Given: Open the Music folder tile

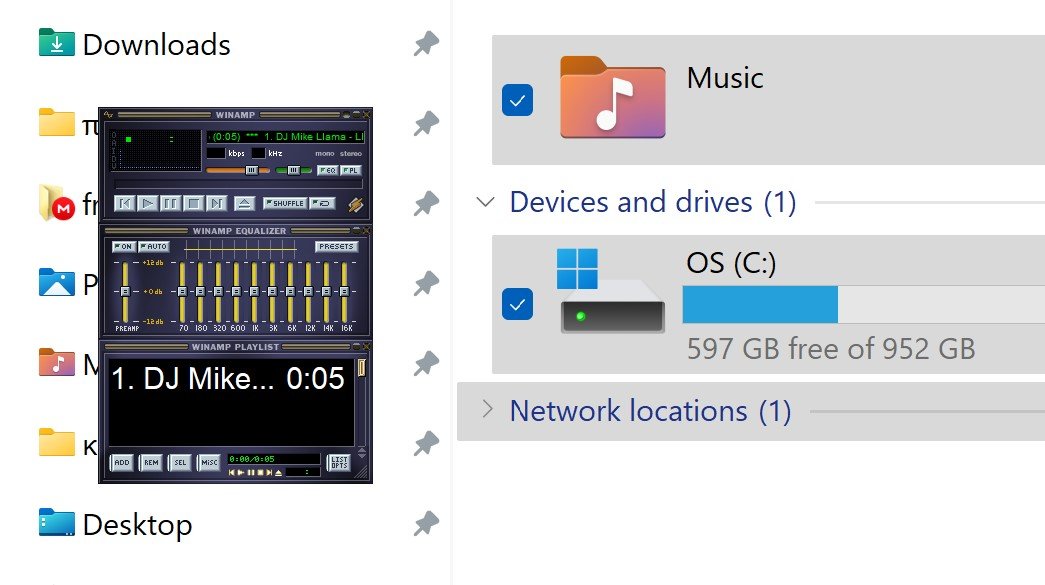Looking at the screenshot, I should point(768,100).
